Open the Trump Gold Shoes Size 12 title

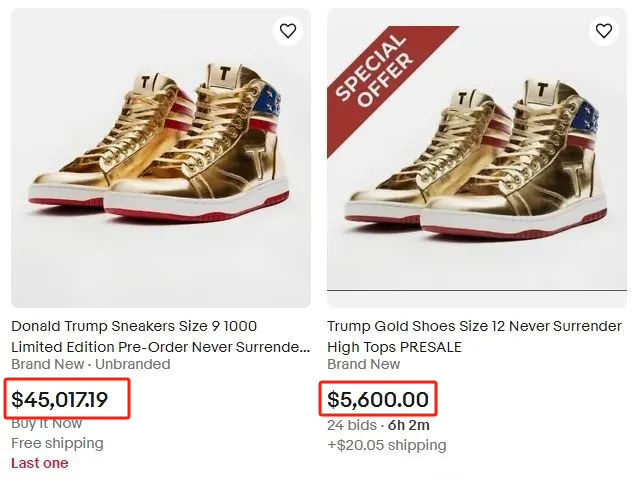click(474, 326)
